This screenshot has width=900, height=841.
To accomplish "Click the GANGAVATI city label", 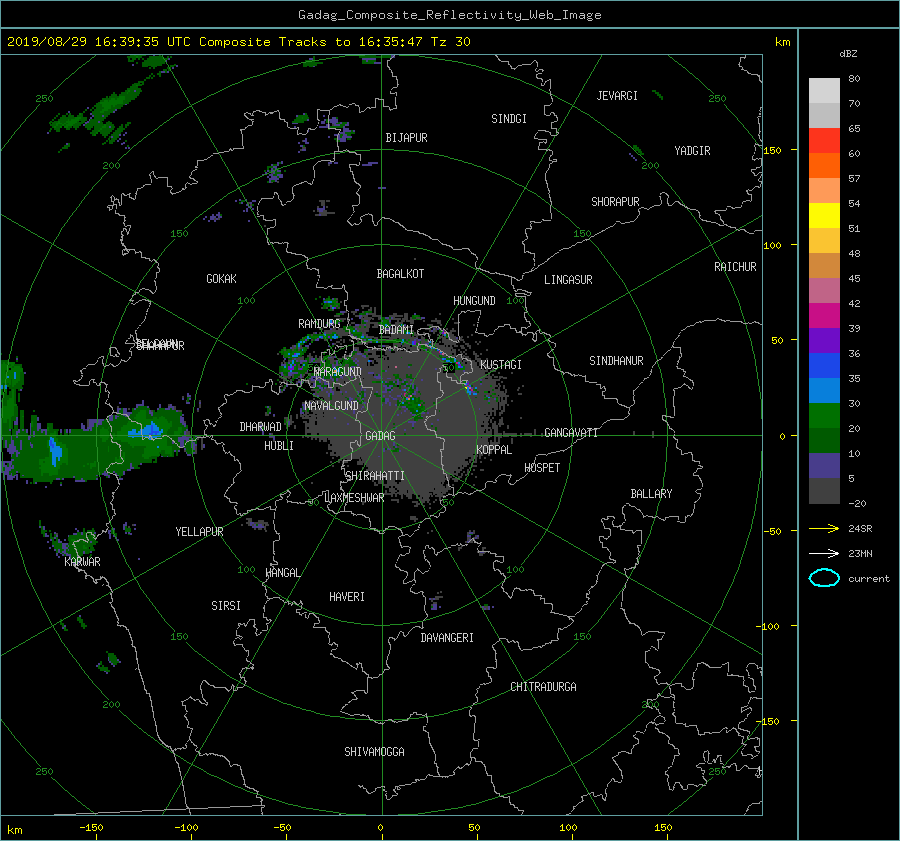I will 571,433.
